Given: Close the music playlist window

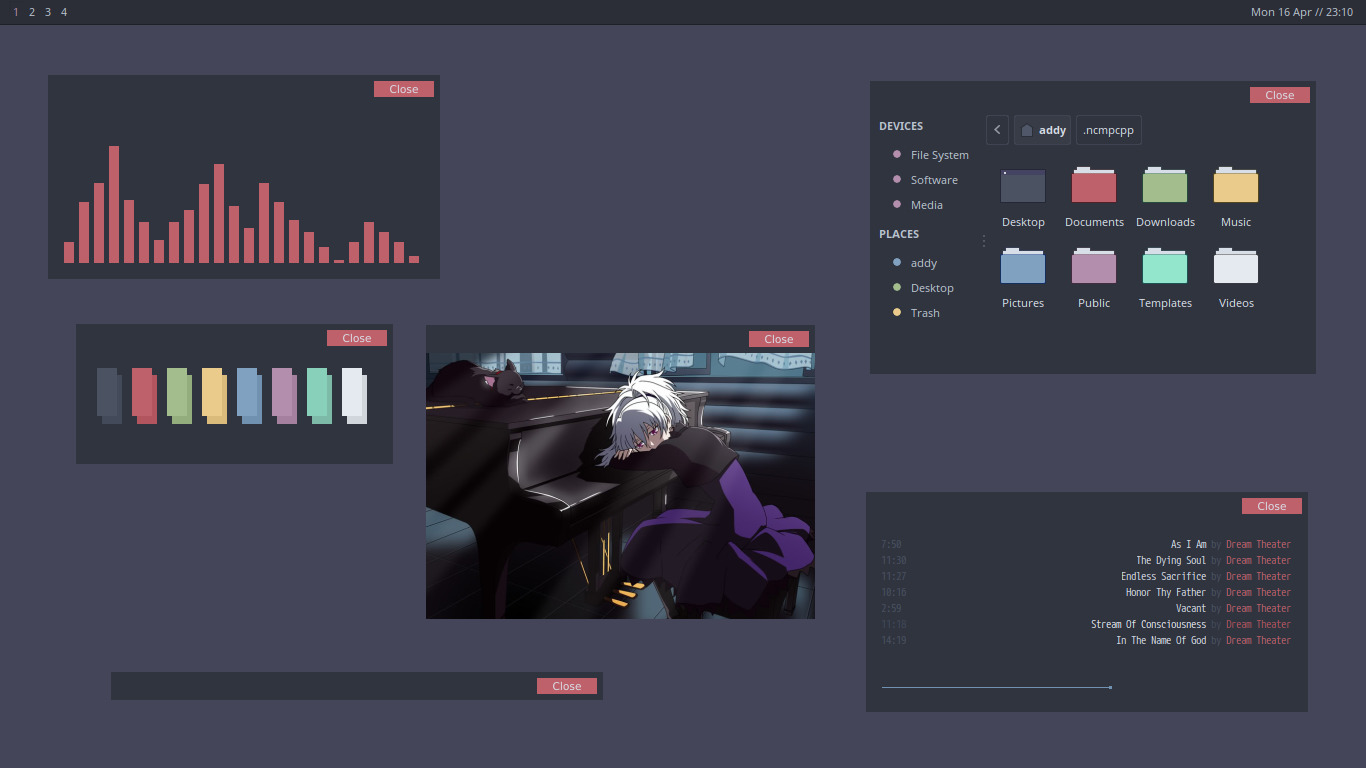Looking at the screenshot, I should 1272,506.
